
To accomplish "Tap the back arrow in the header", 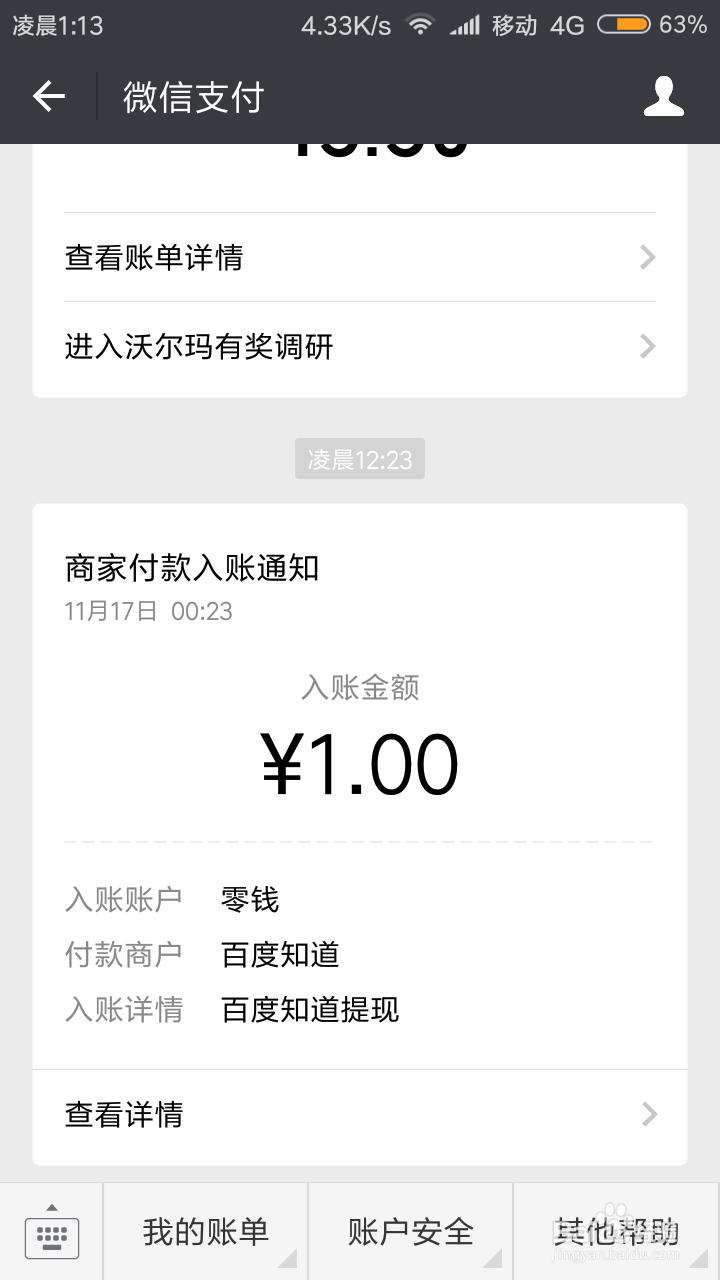I will pos(48,96).
